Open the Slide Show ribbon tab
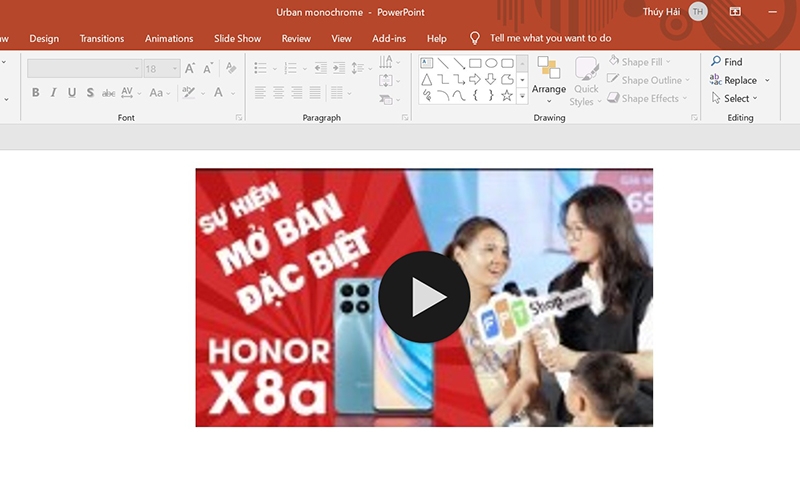 coord(237,38)
